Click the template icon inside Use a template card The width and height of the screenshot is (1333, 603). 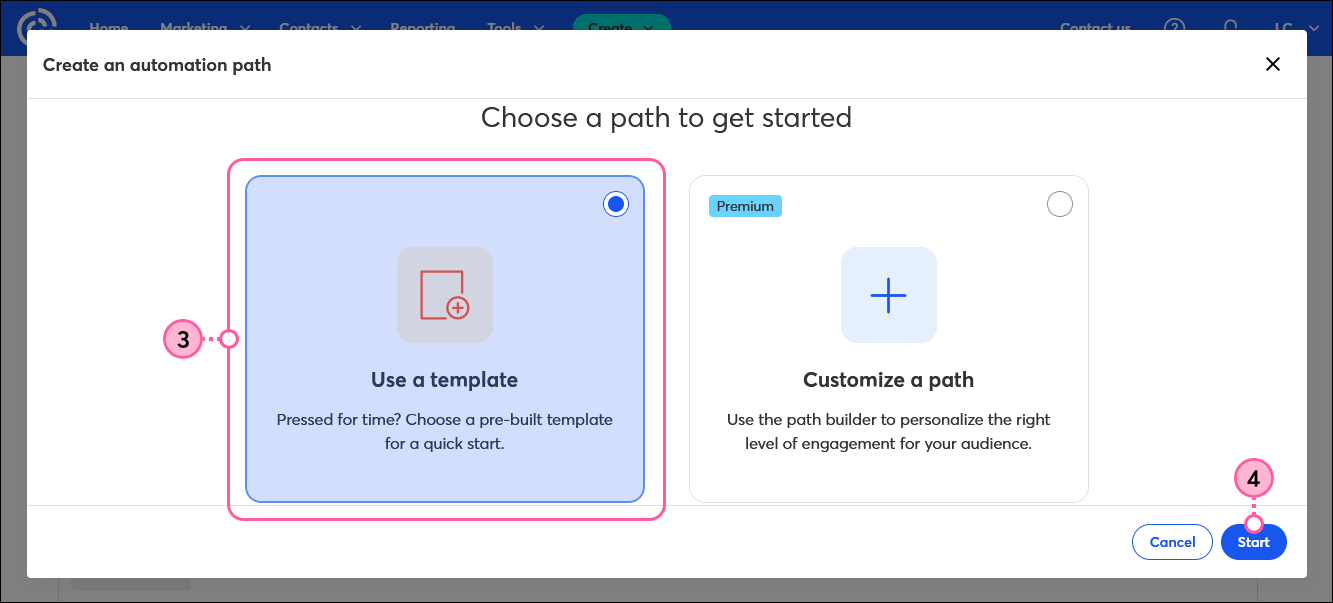[x=444, y=294]
